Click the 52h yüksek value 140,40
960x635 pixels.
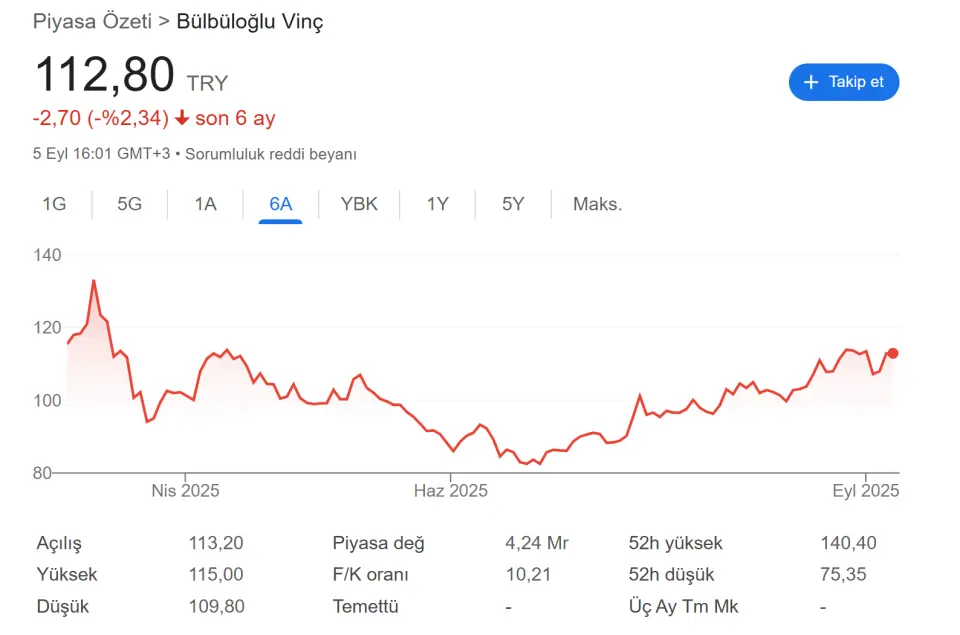(x=848, y=543)
